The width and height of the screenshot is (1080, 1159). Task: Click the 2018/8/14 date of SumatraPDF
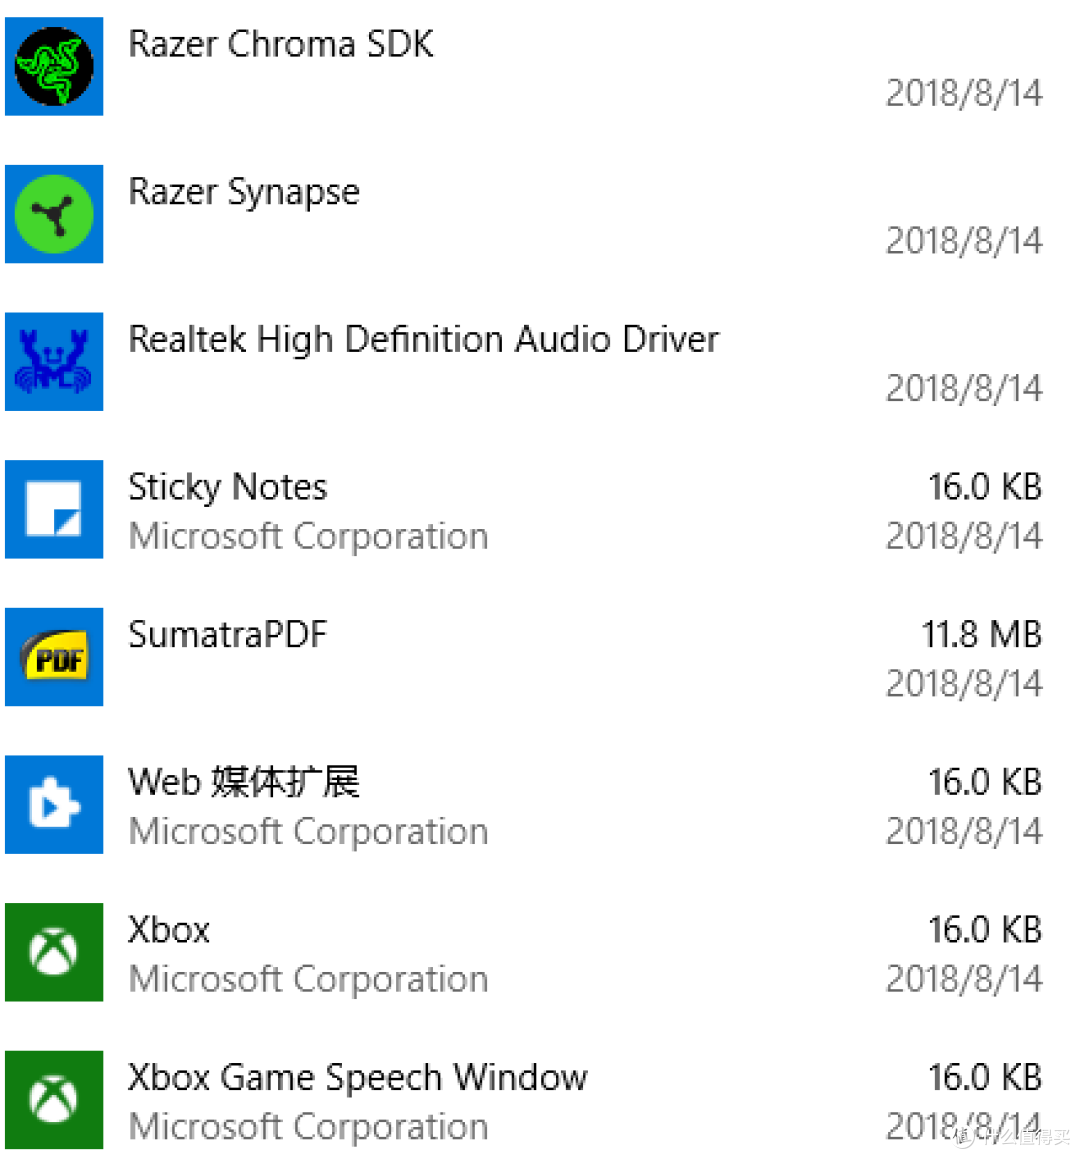pyautogui.click(x=965, y=684)
